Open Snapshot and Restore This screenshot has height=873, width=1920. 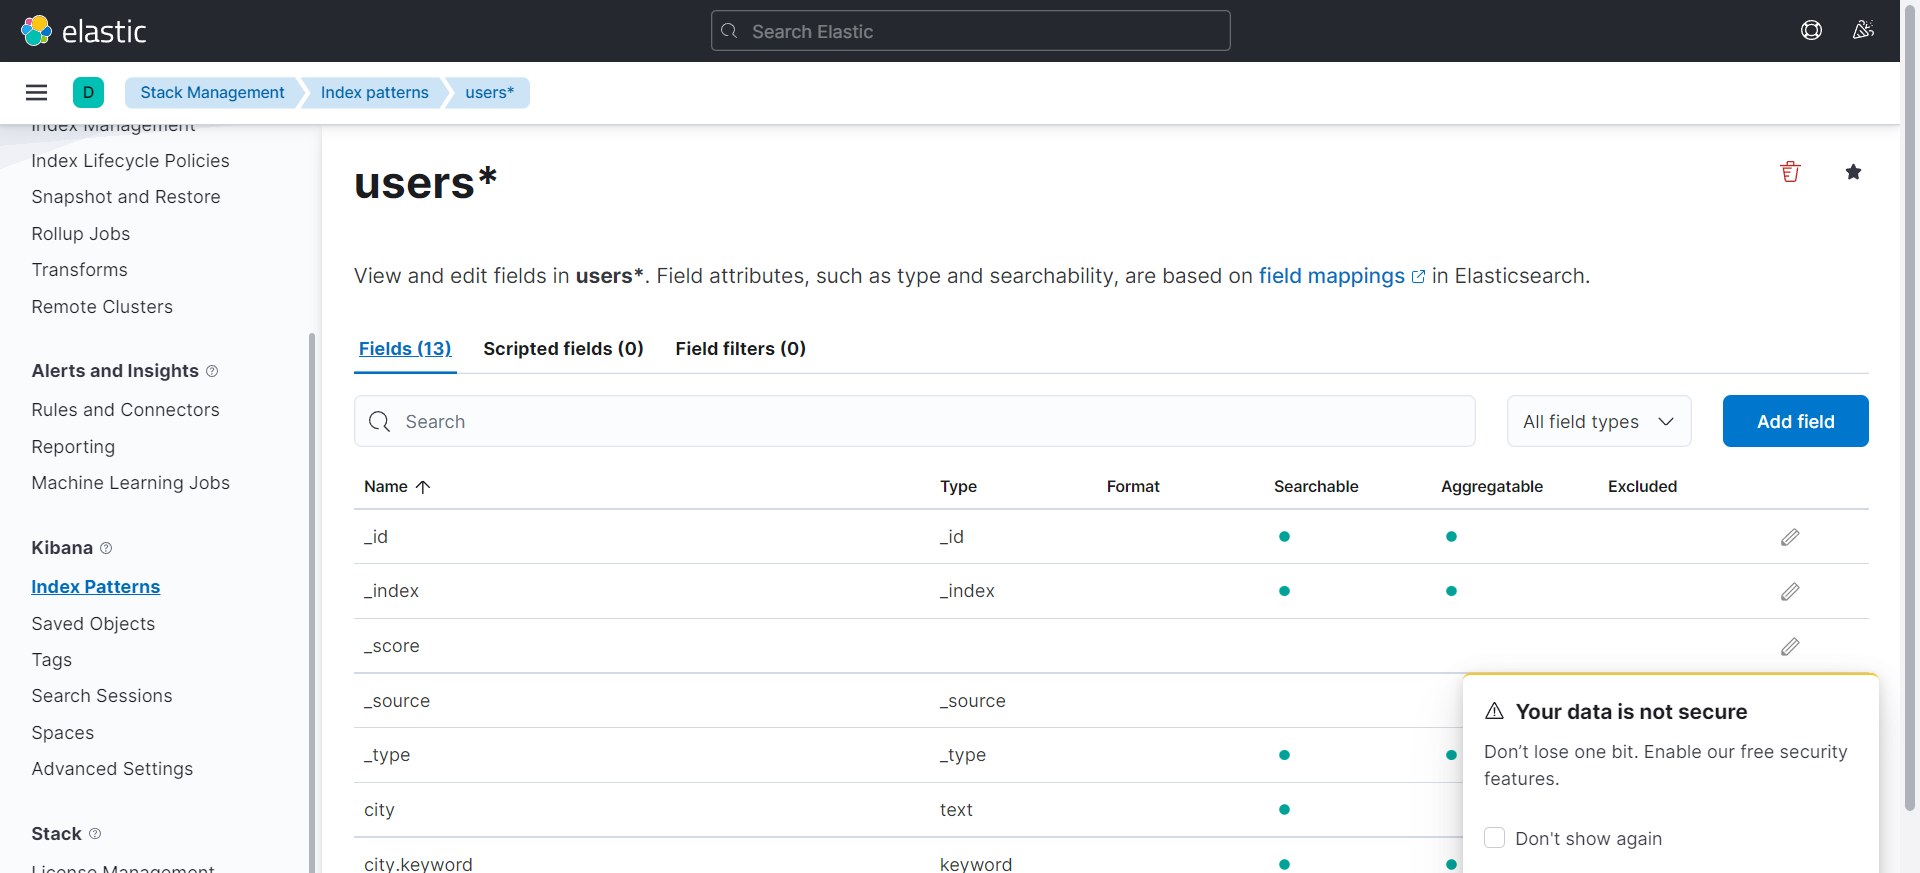126,197
